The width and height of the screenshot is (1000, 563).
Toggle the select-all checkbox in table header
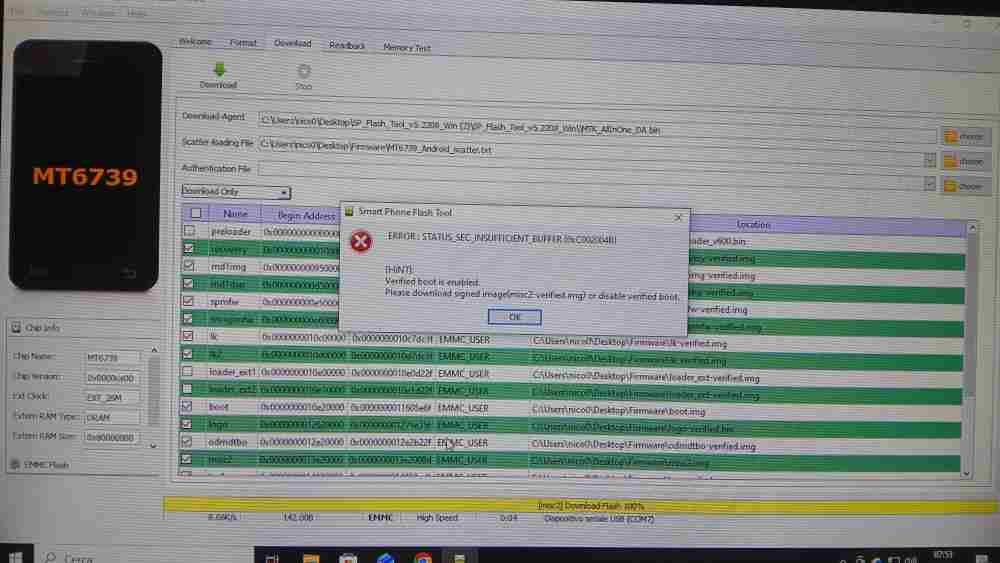(x=196, y=213)
